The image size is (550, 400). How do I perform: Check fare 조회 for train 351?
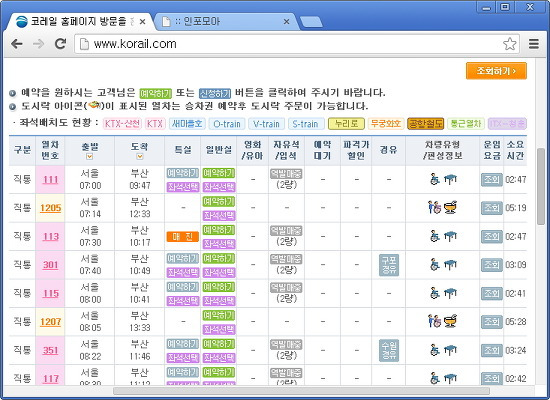491,350
